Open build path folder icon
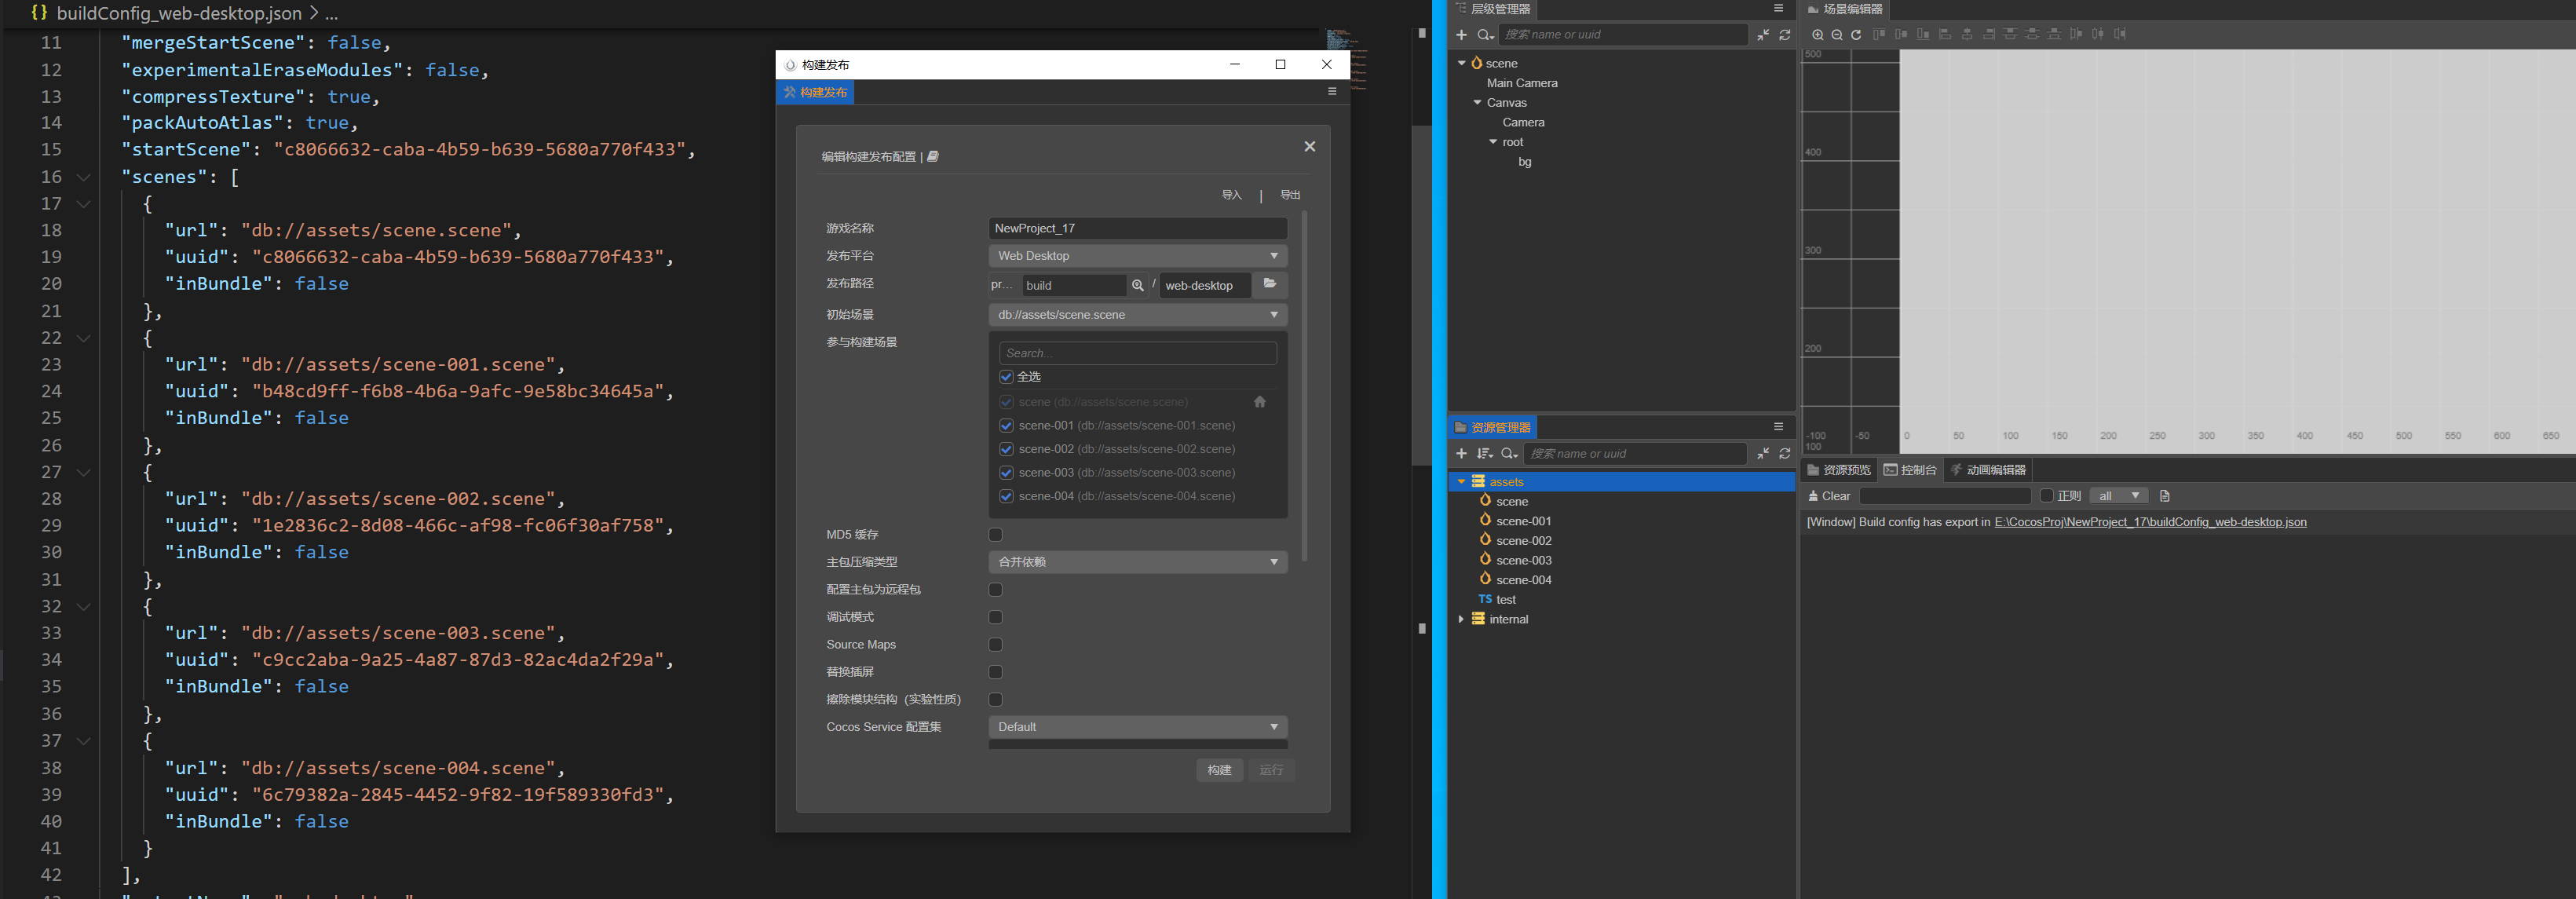2576x899 pixels. point(1270,284)
